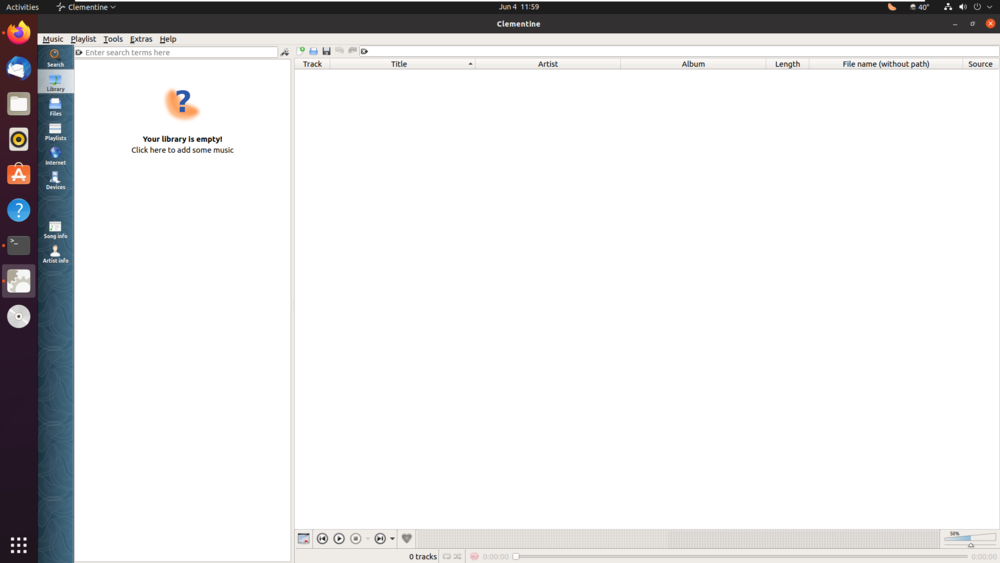Skip to the next track
The image size is (1000, 563).
pos(380,539)
